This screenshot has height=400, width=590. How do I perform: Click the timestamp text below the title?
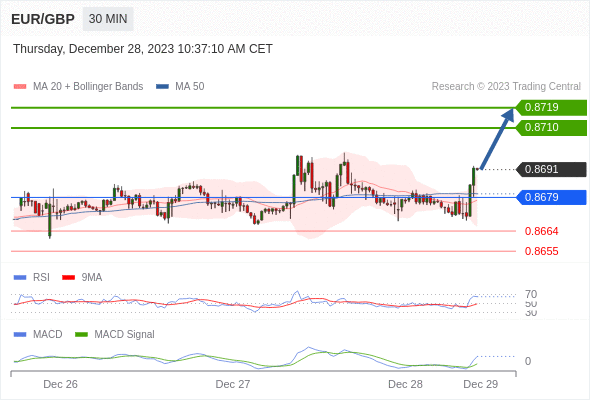[143, 49]
